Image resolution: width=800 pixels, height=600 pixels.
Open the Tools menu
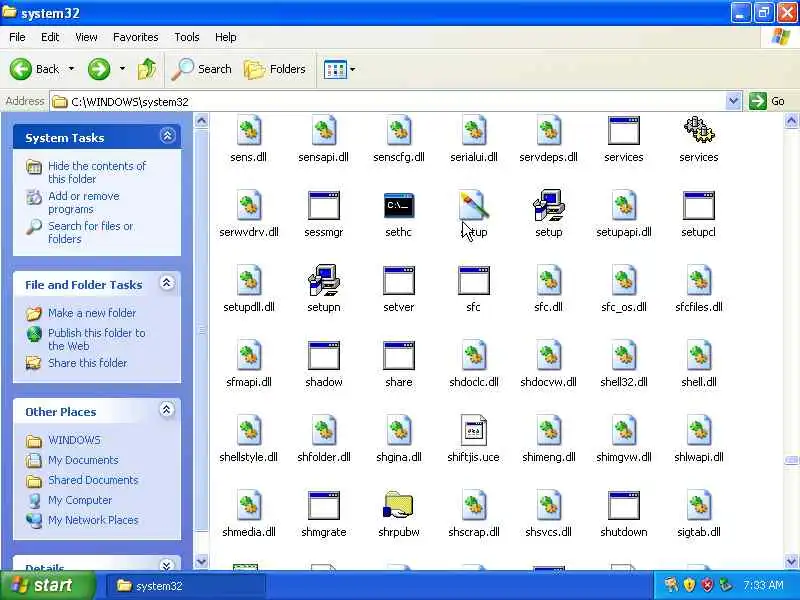[187, 37]
